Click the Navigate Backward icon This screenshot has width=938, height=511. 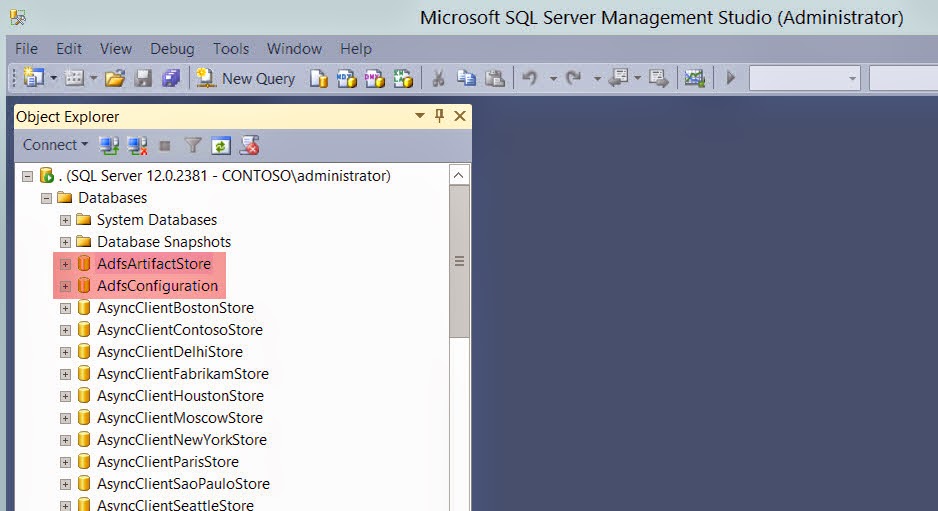click(619, 78)
